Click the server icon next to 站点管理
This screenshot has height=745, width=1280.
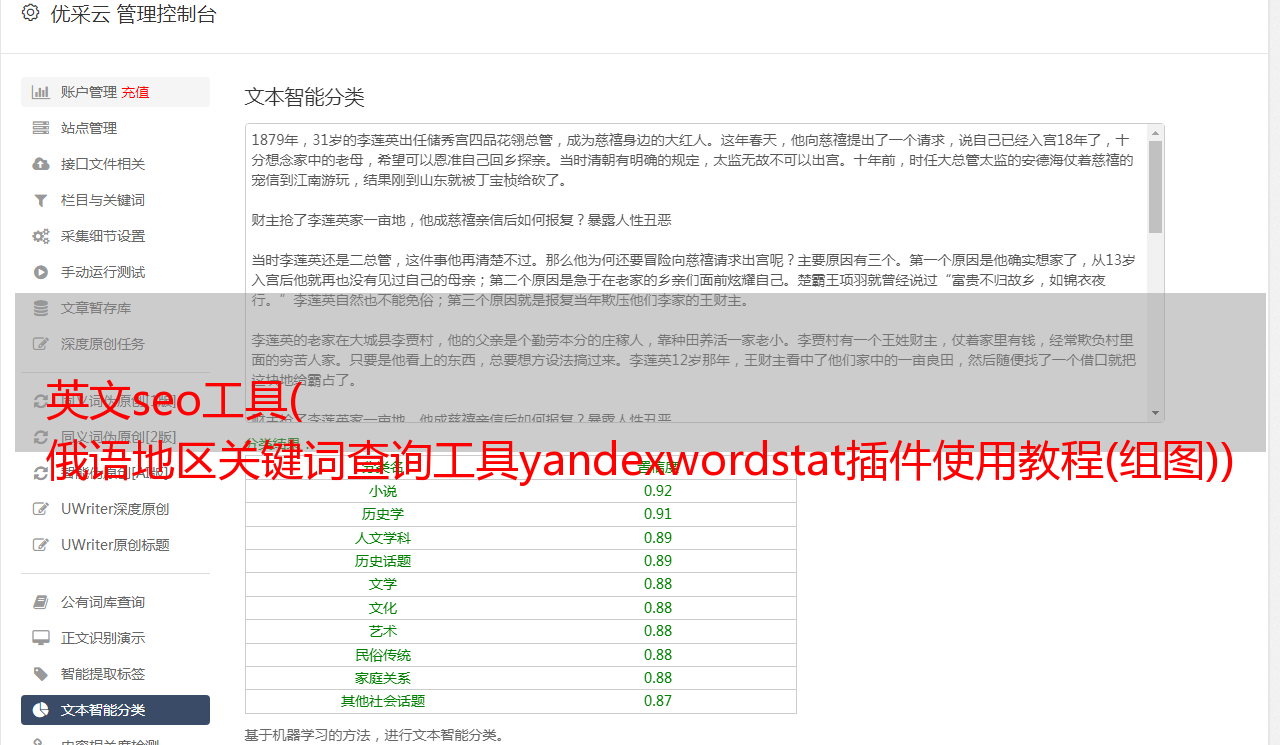[x=41, y=128]
